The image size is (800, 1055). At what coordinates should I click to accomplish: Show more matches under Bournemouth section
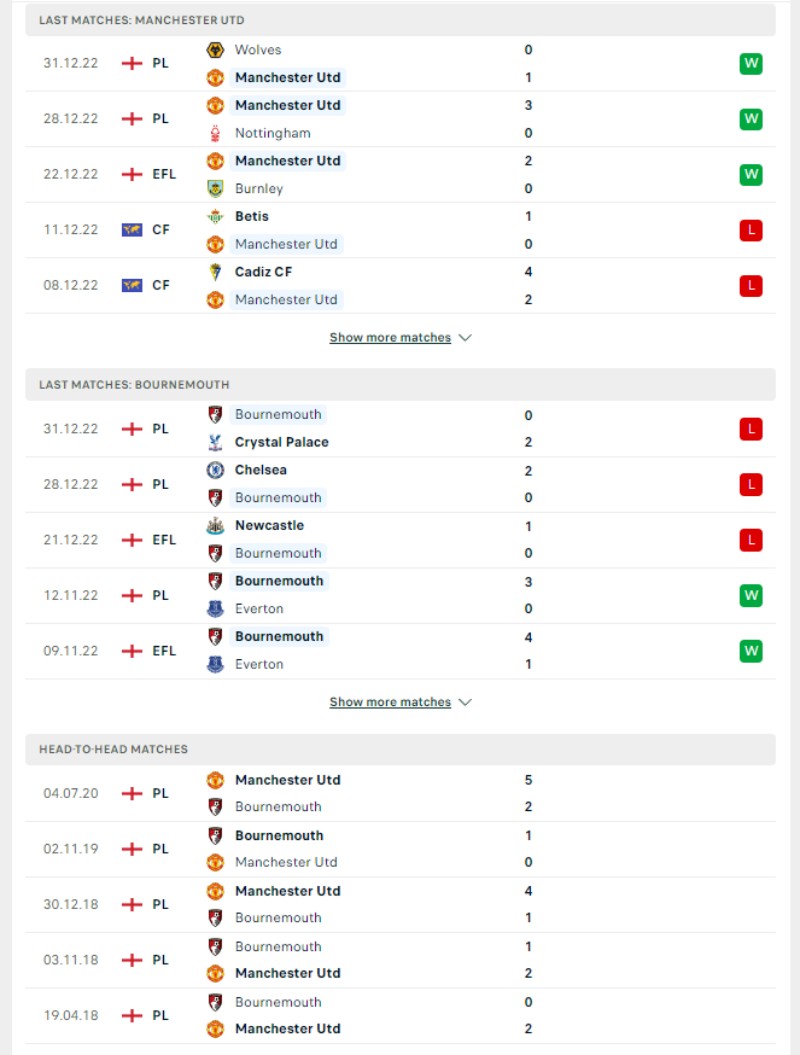click(x=390, y=702)
